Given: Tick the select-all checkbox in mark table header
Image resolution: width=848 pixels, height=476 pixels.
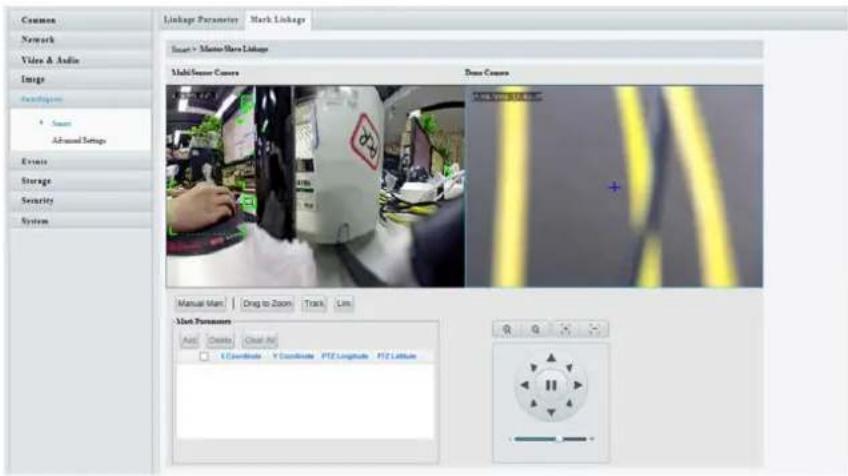Looking at the screenshot, I should [204, 356].
